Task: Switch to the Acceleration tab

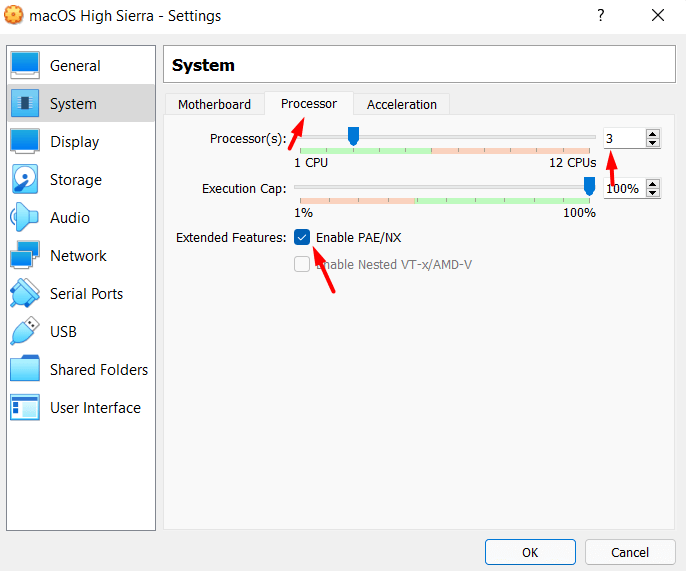Action: tap(401, 104)
